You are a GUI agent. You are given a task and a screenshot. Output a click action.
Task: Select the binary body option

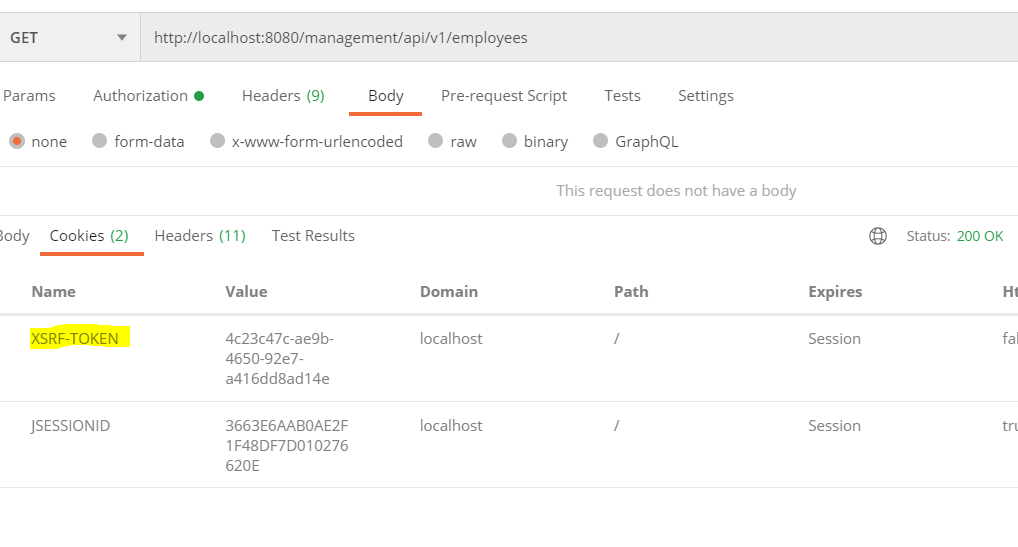click(x=510, y=142)
